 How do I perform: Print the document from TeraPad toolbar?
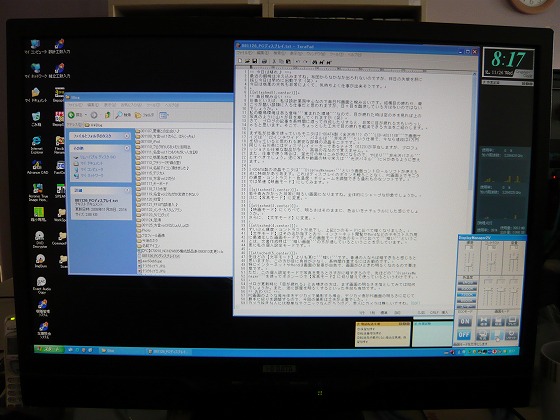pyautogui.click(x=264, y=61)
